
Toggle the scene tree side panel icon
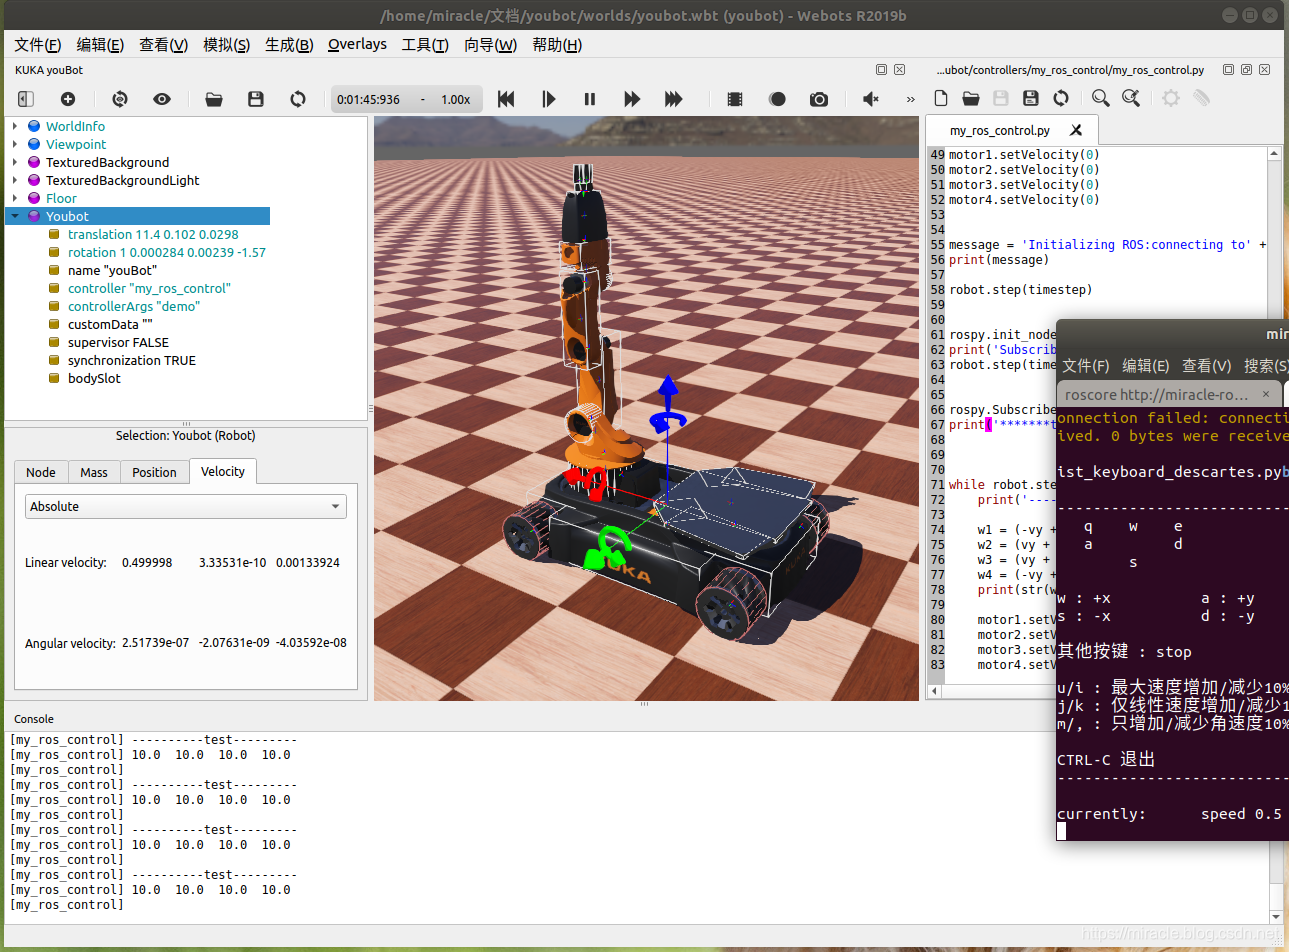click(x=26, y=99)
